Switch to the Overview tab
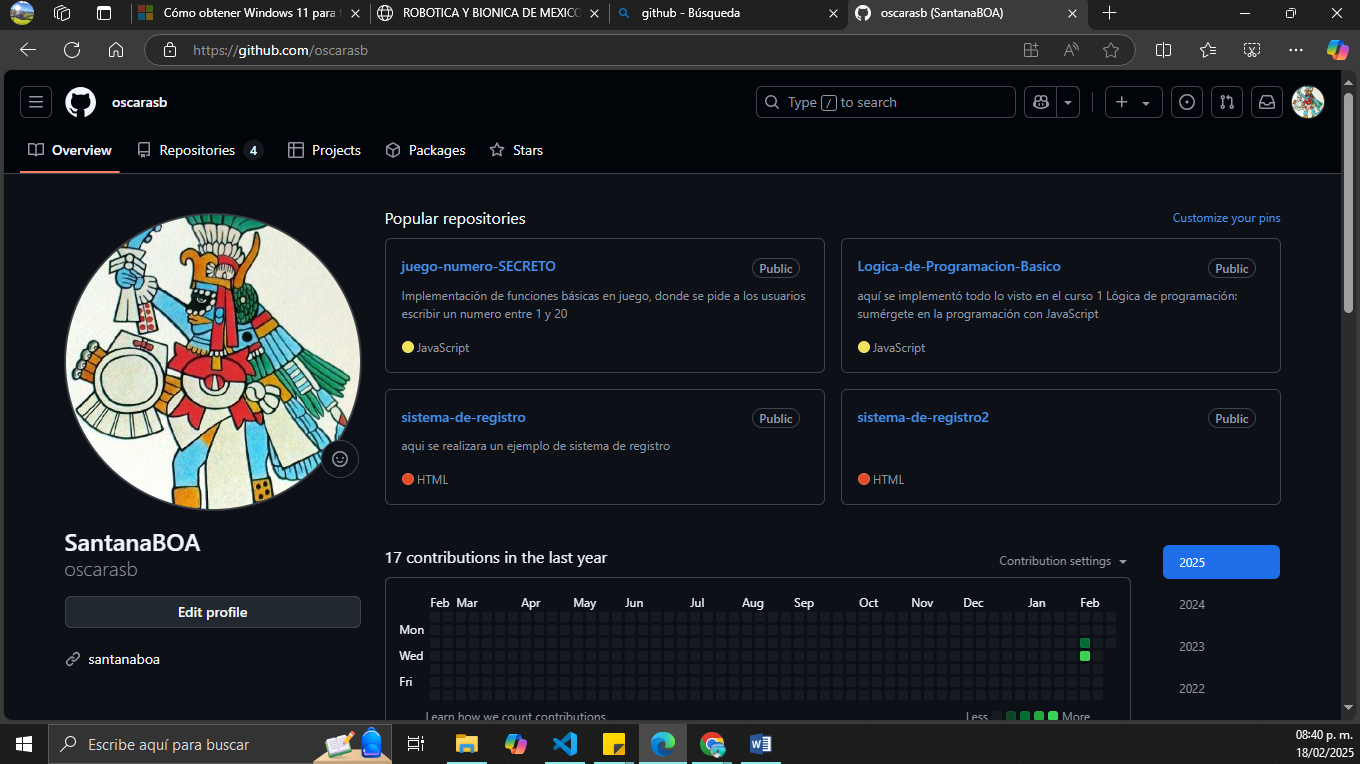Viewport: 1360px width, 764px height. tap(70, 150)
